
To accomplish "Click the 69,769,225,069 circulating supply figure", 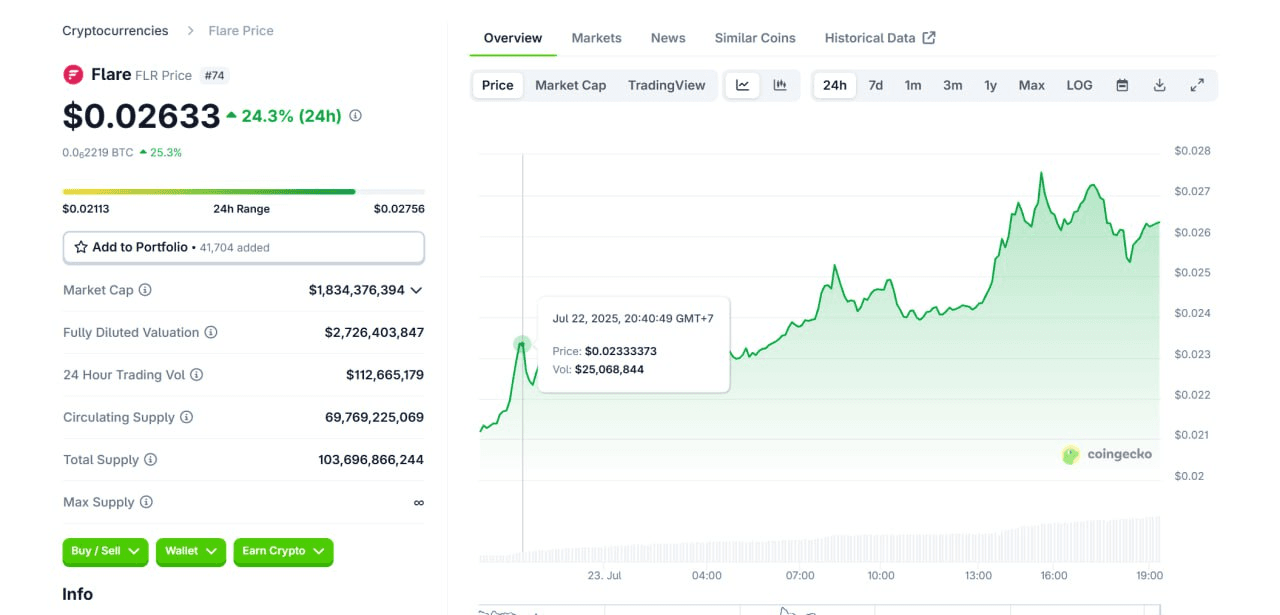I will coord(374,417).
